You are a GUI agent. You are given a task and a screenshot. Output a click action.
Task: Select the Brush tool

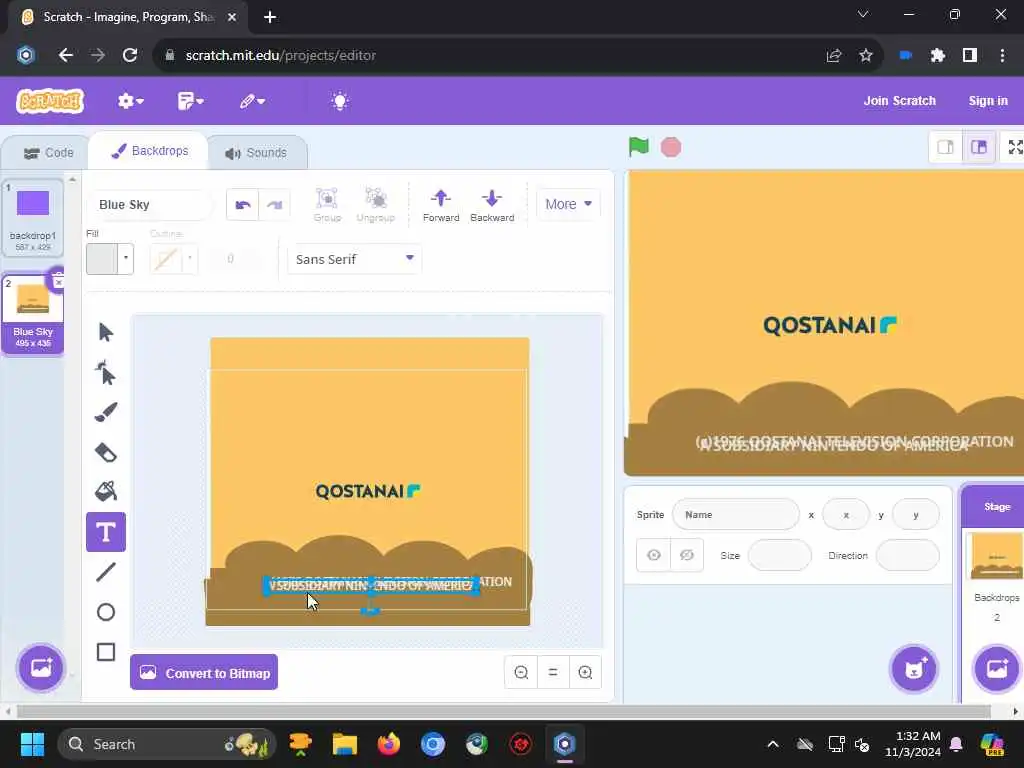point(106,412)
